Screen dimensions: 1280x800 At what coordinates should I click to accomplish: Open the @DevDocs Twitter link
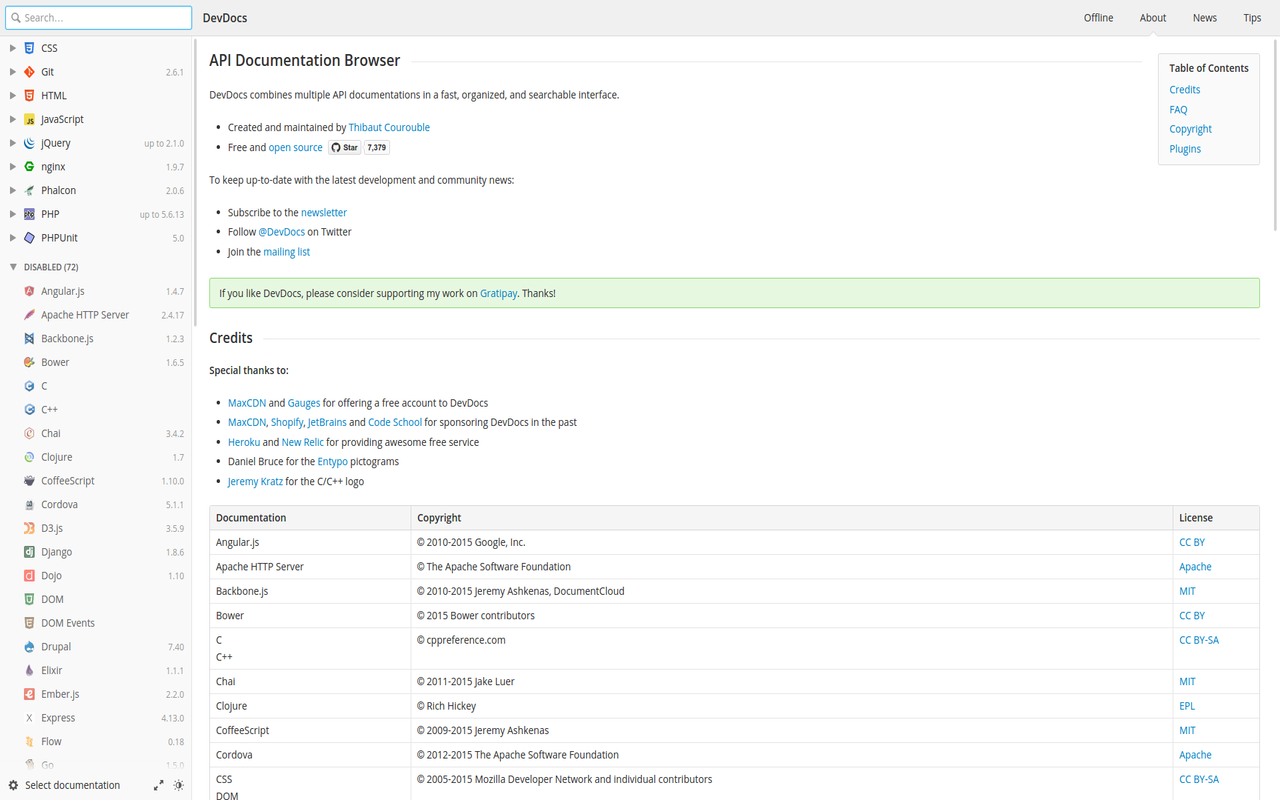(x=282, y=232)
